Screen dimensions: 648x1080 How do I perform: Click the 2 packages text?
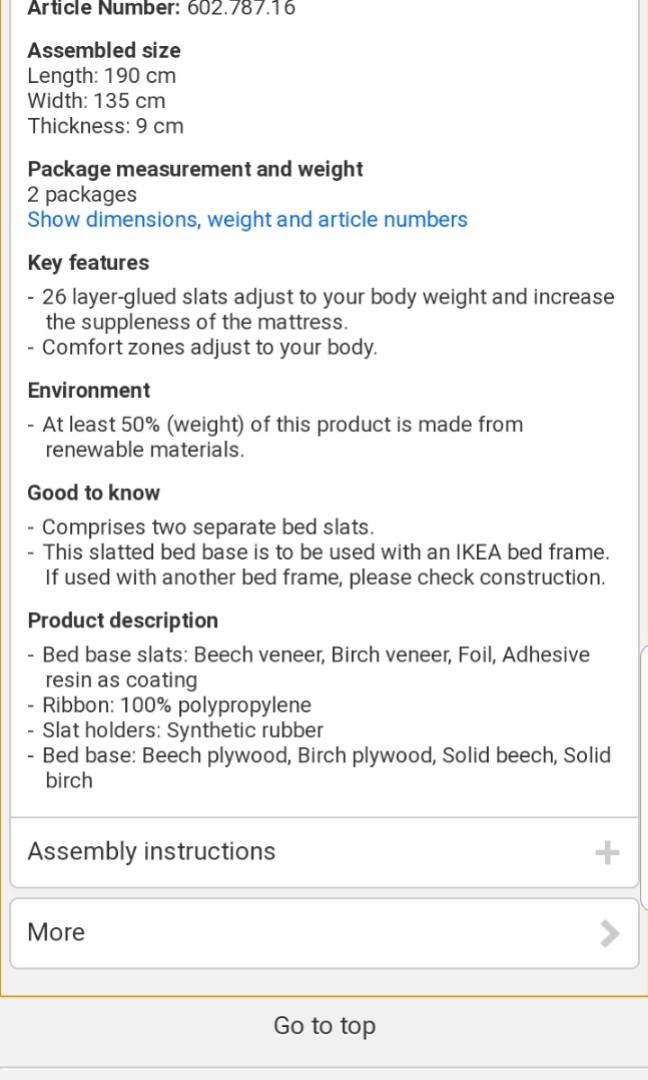[82, 195]
